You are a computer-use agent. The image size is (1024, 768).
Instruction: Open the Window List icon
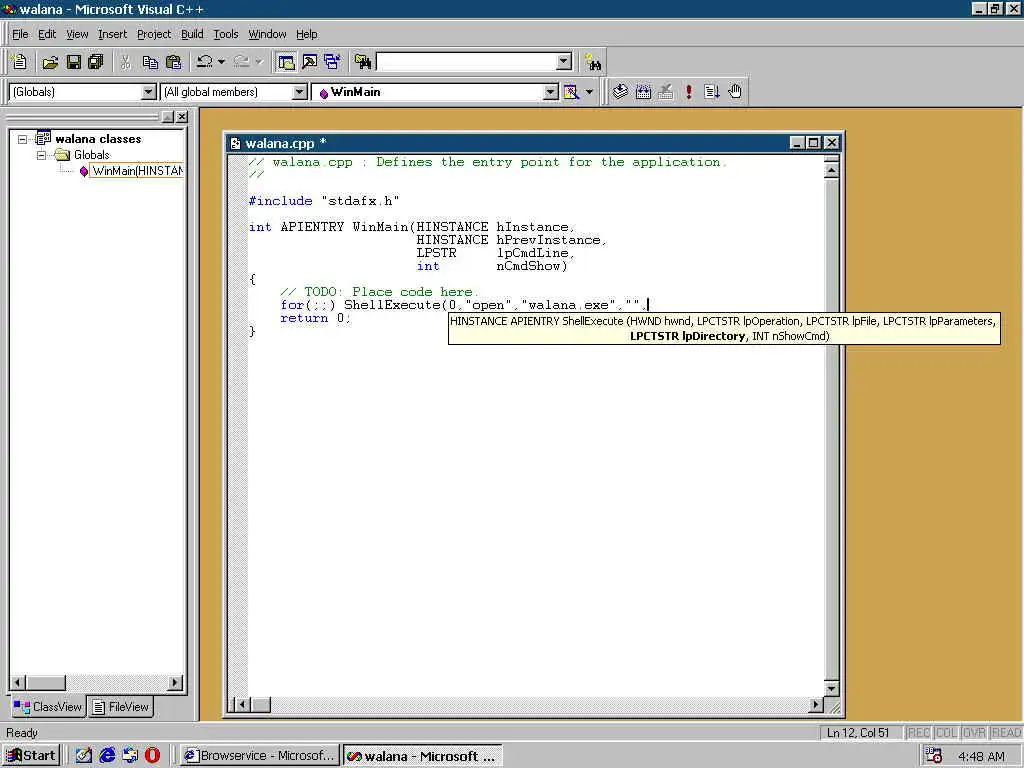332,62
